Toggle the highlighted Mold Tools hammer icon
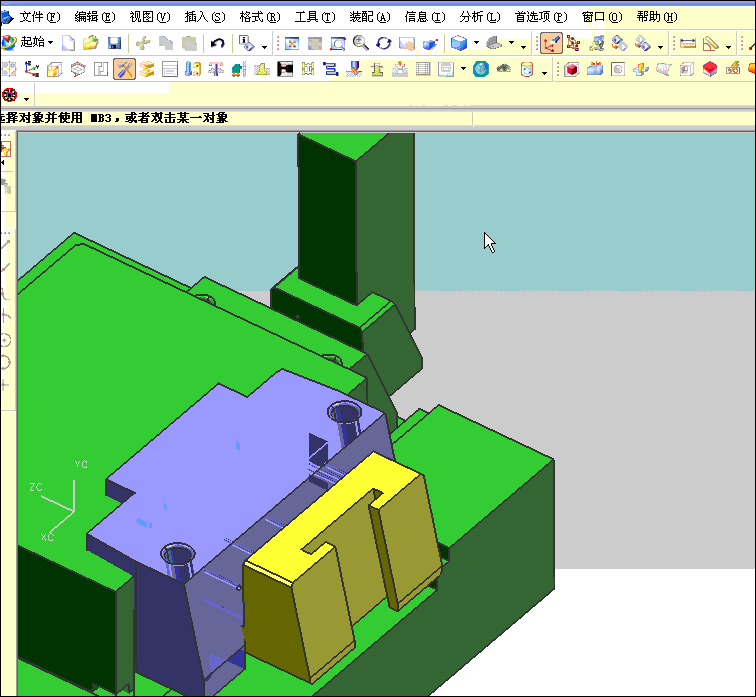 [124, 69]
